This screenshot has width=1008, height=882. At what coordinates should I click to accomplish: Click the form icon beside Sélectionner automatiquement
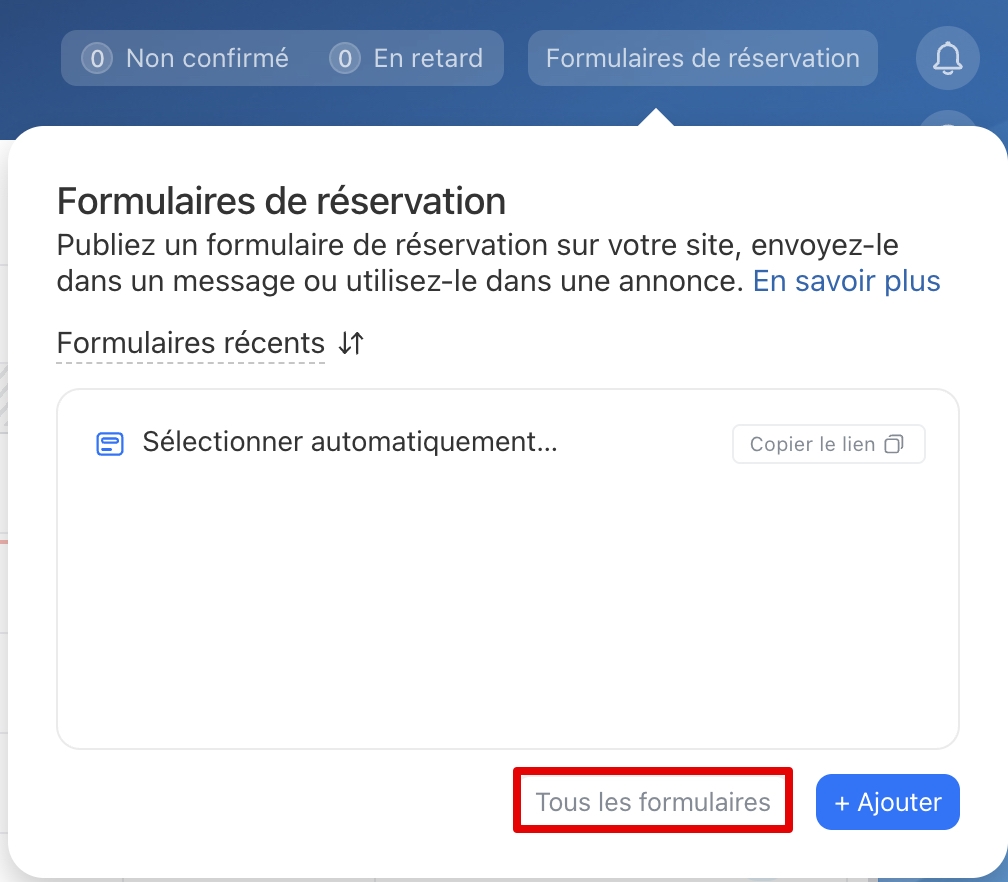[110, 444]
